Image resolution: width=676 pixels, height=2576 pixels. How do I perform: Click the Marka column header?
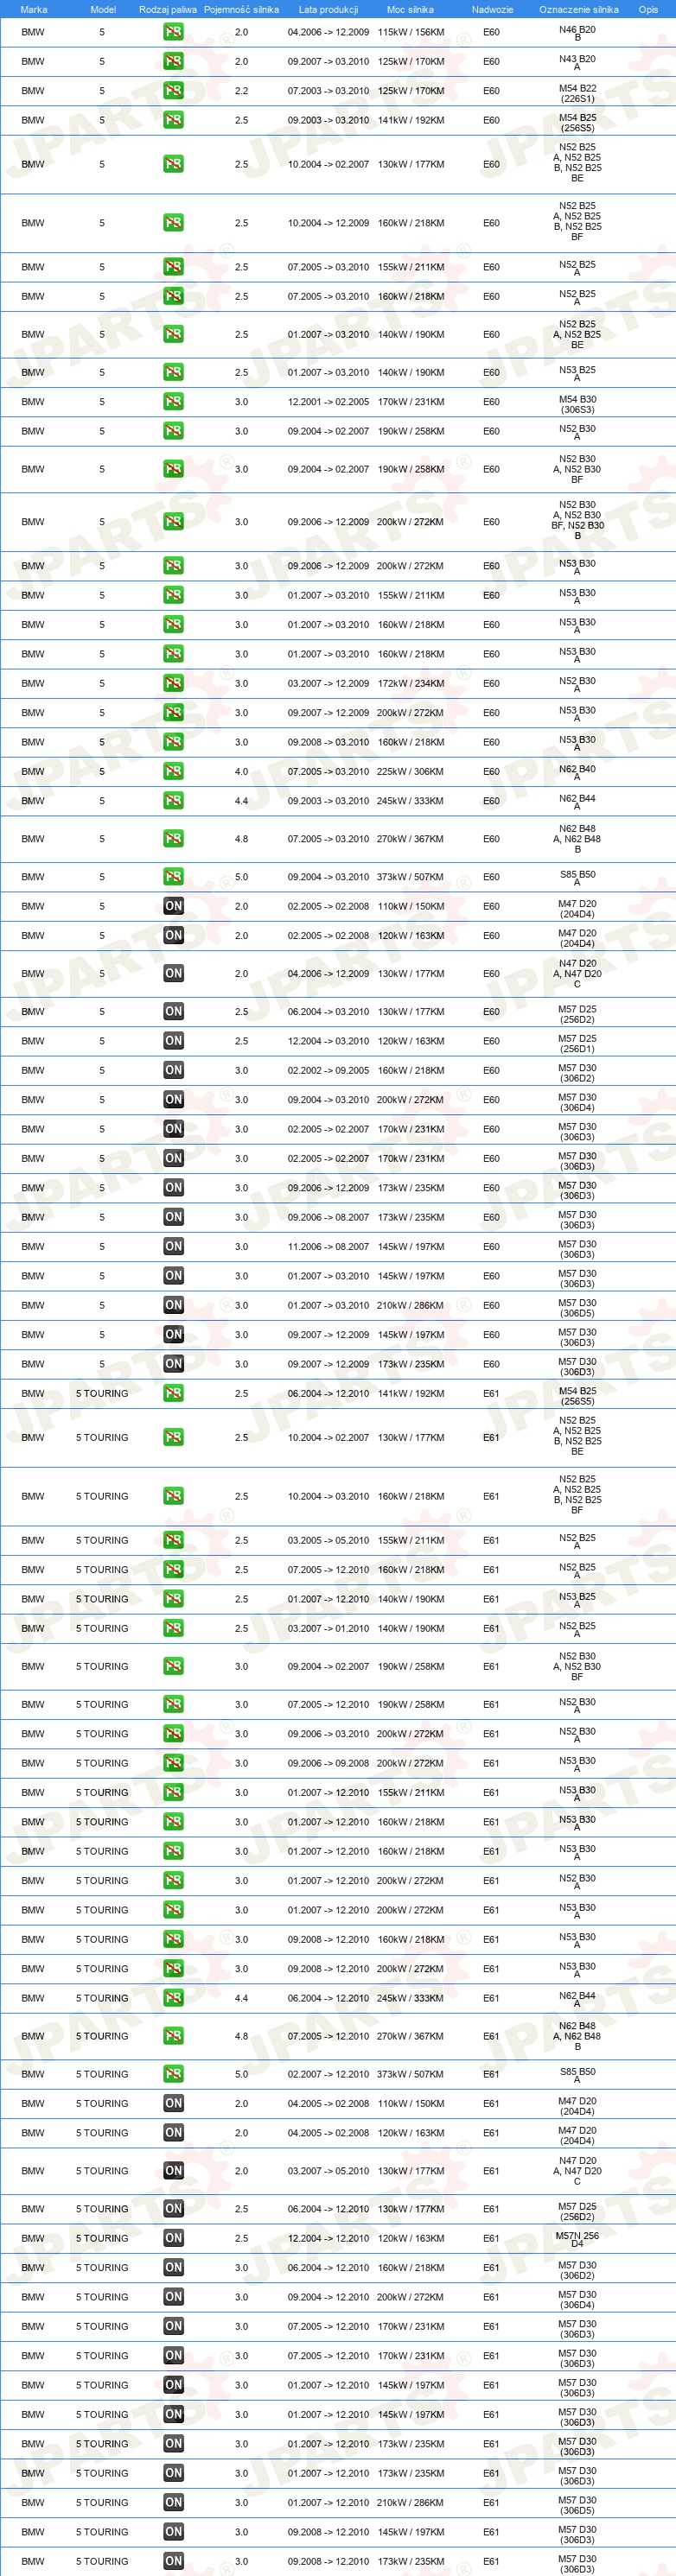pyautogui.click(x=34, y=9)
